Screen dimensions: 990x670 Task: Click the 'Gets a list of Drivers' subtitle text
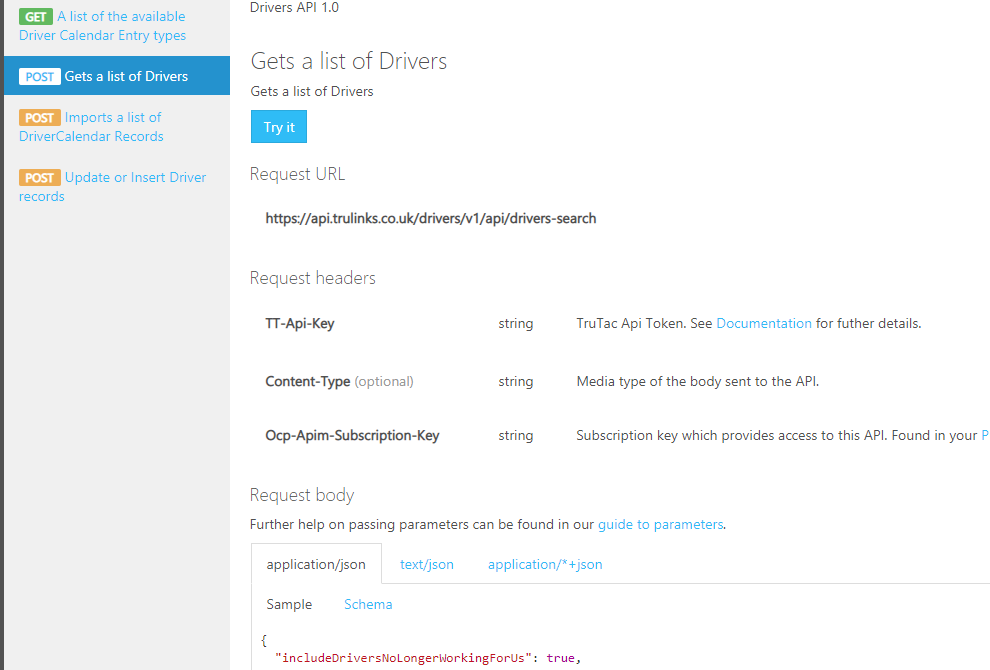click(312, 92)
